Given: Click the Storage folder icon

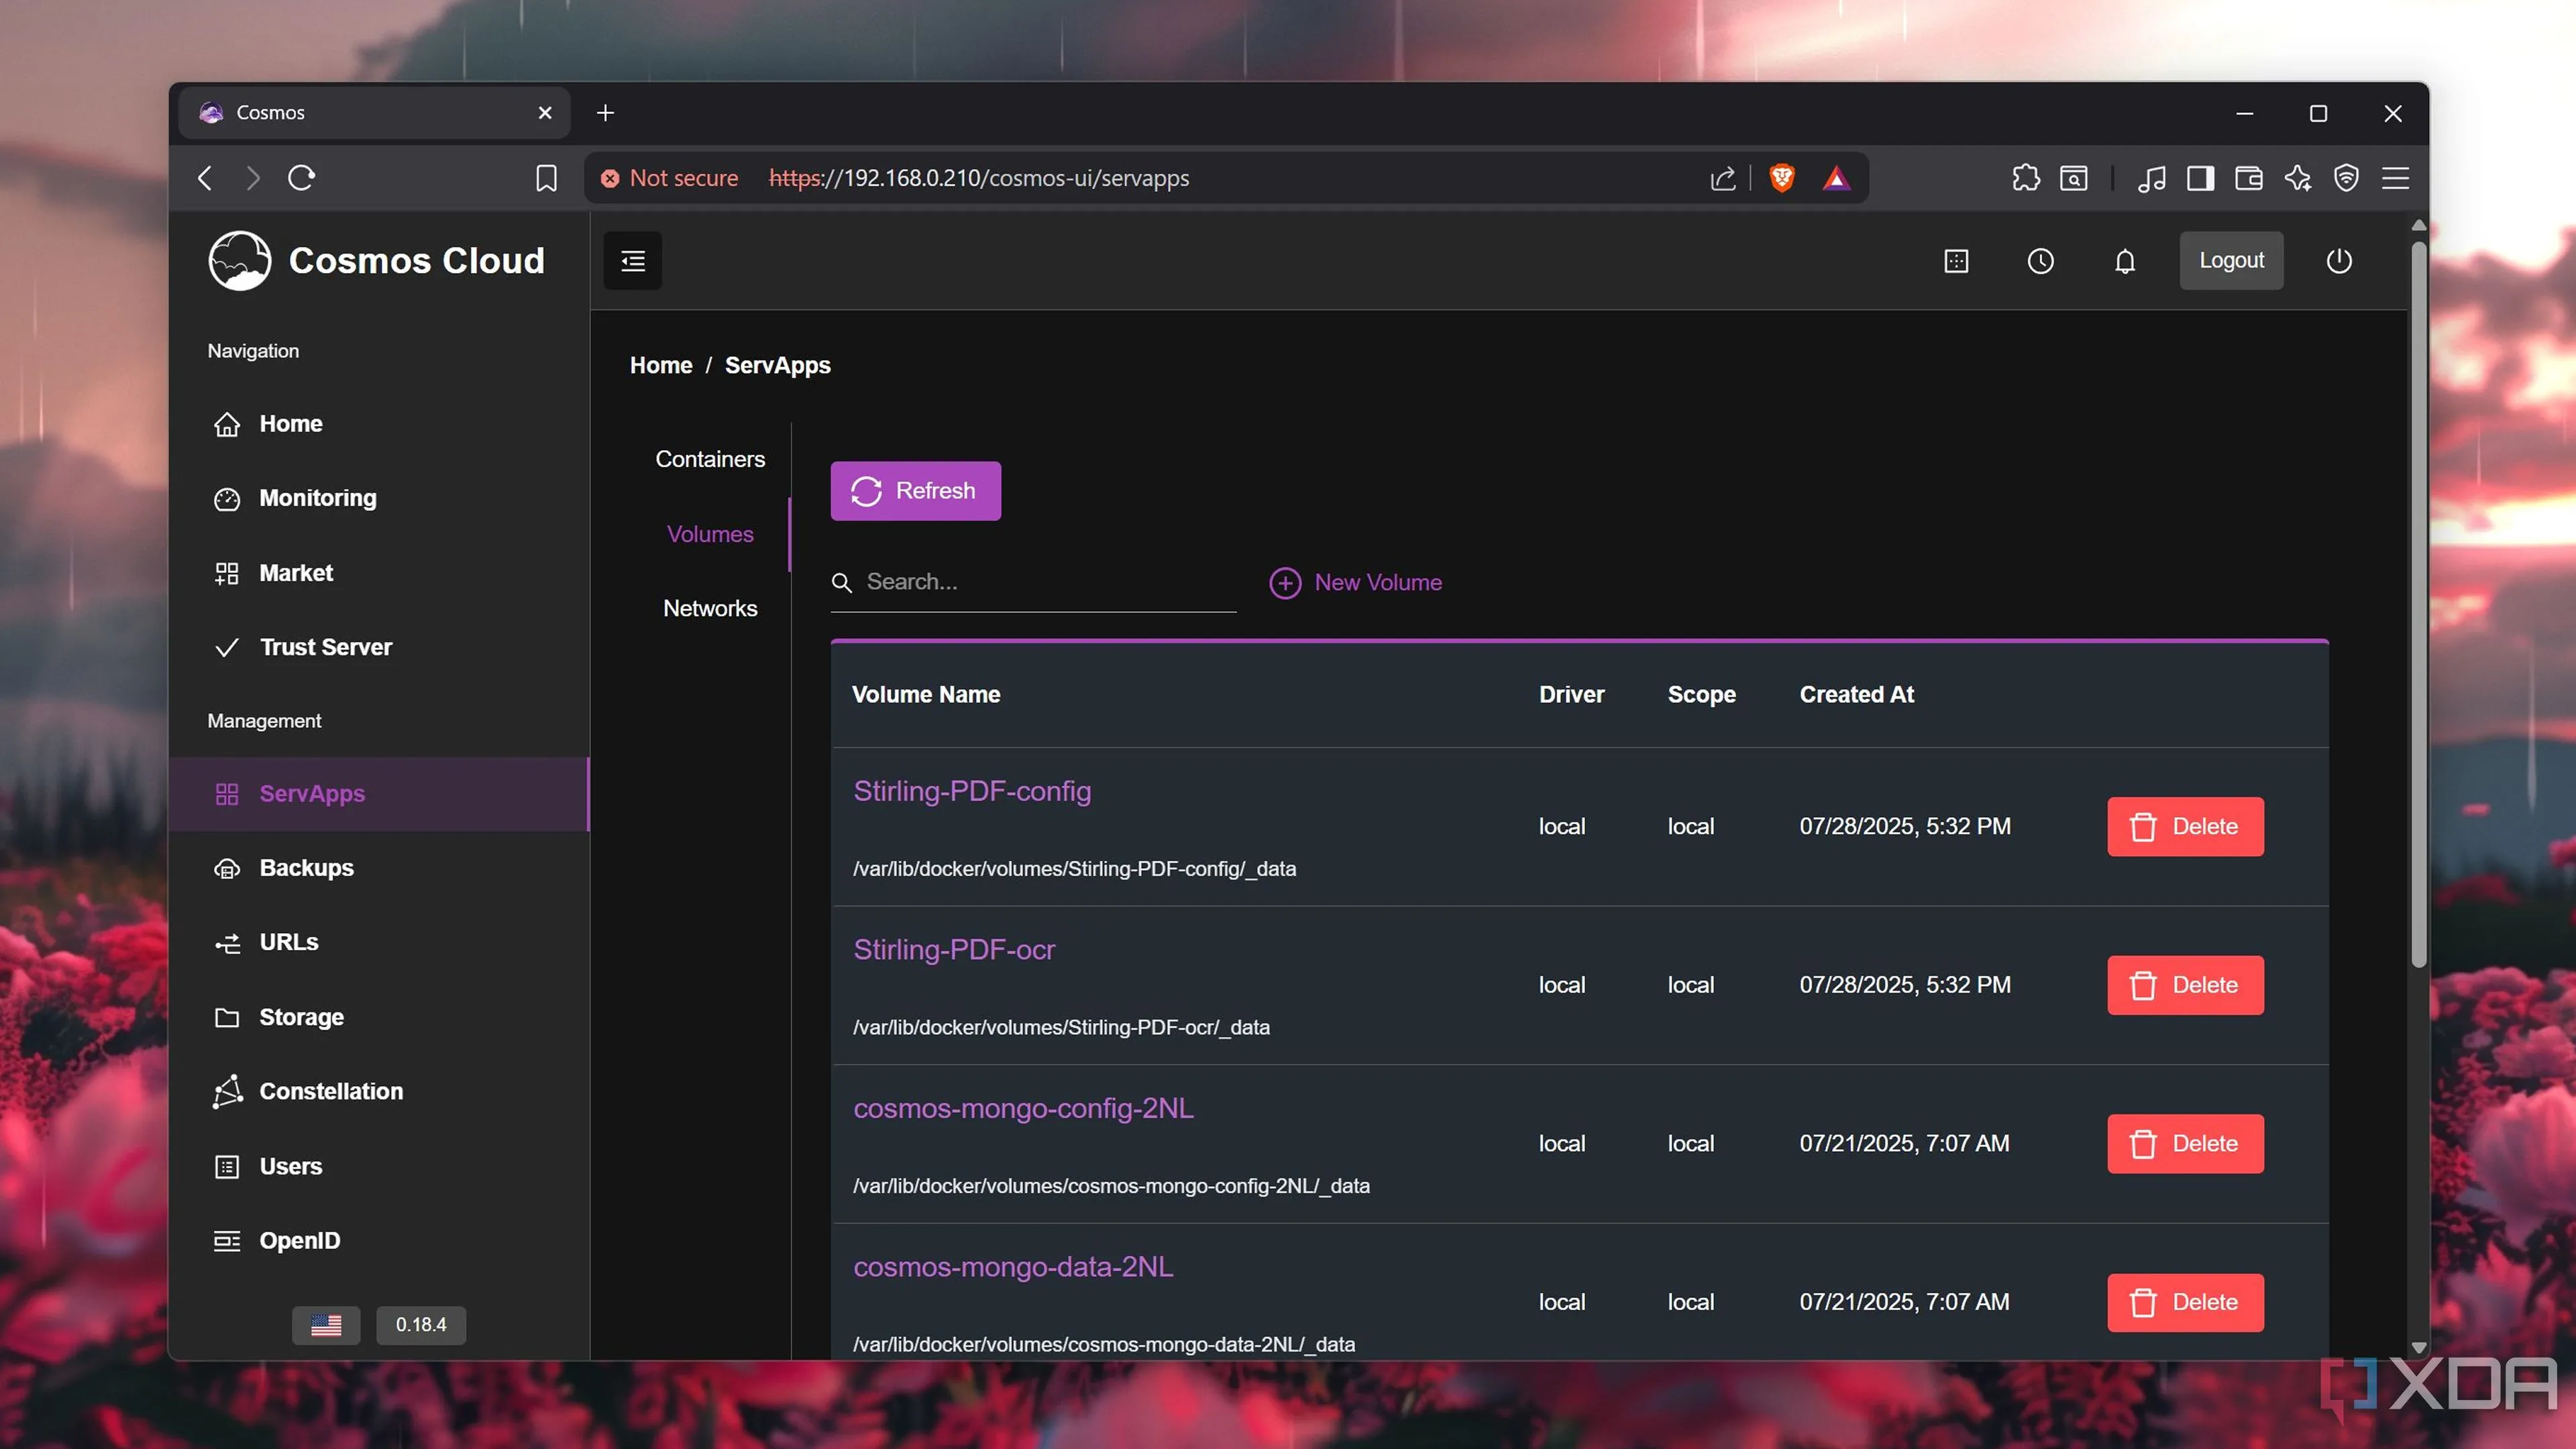Looking at the screenshot, I should (227, 1017).
